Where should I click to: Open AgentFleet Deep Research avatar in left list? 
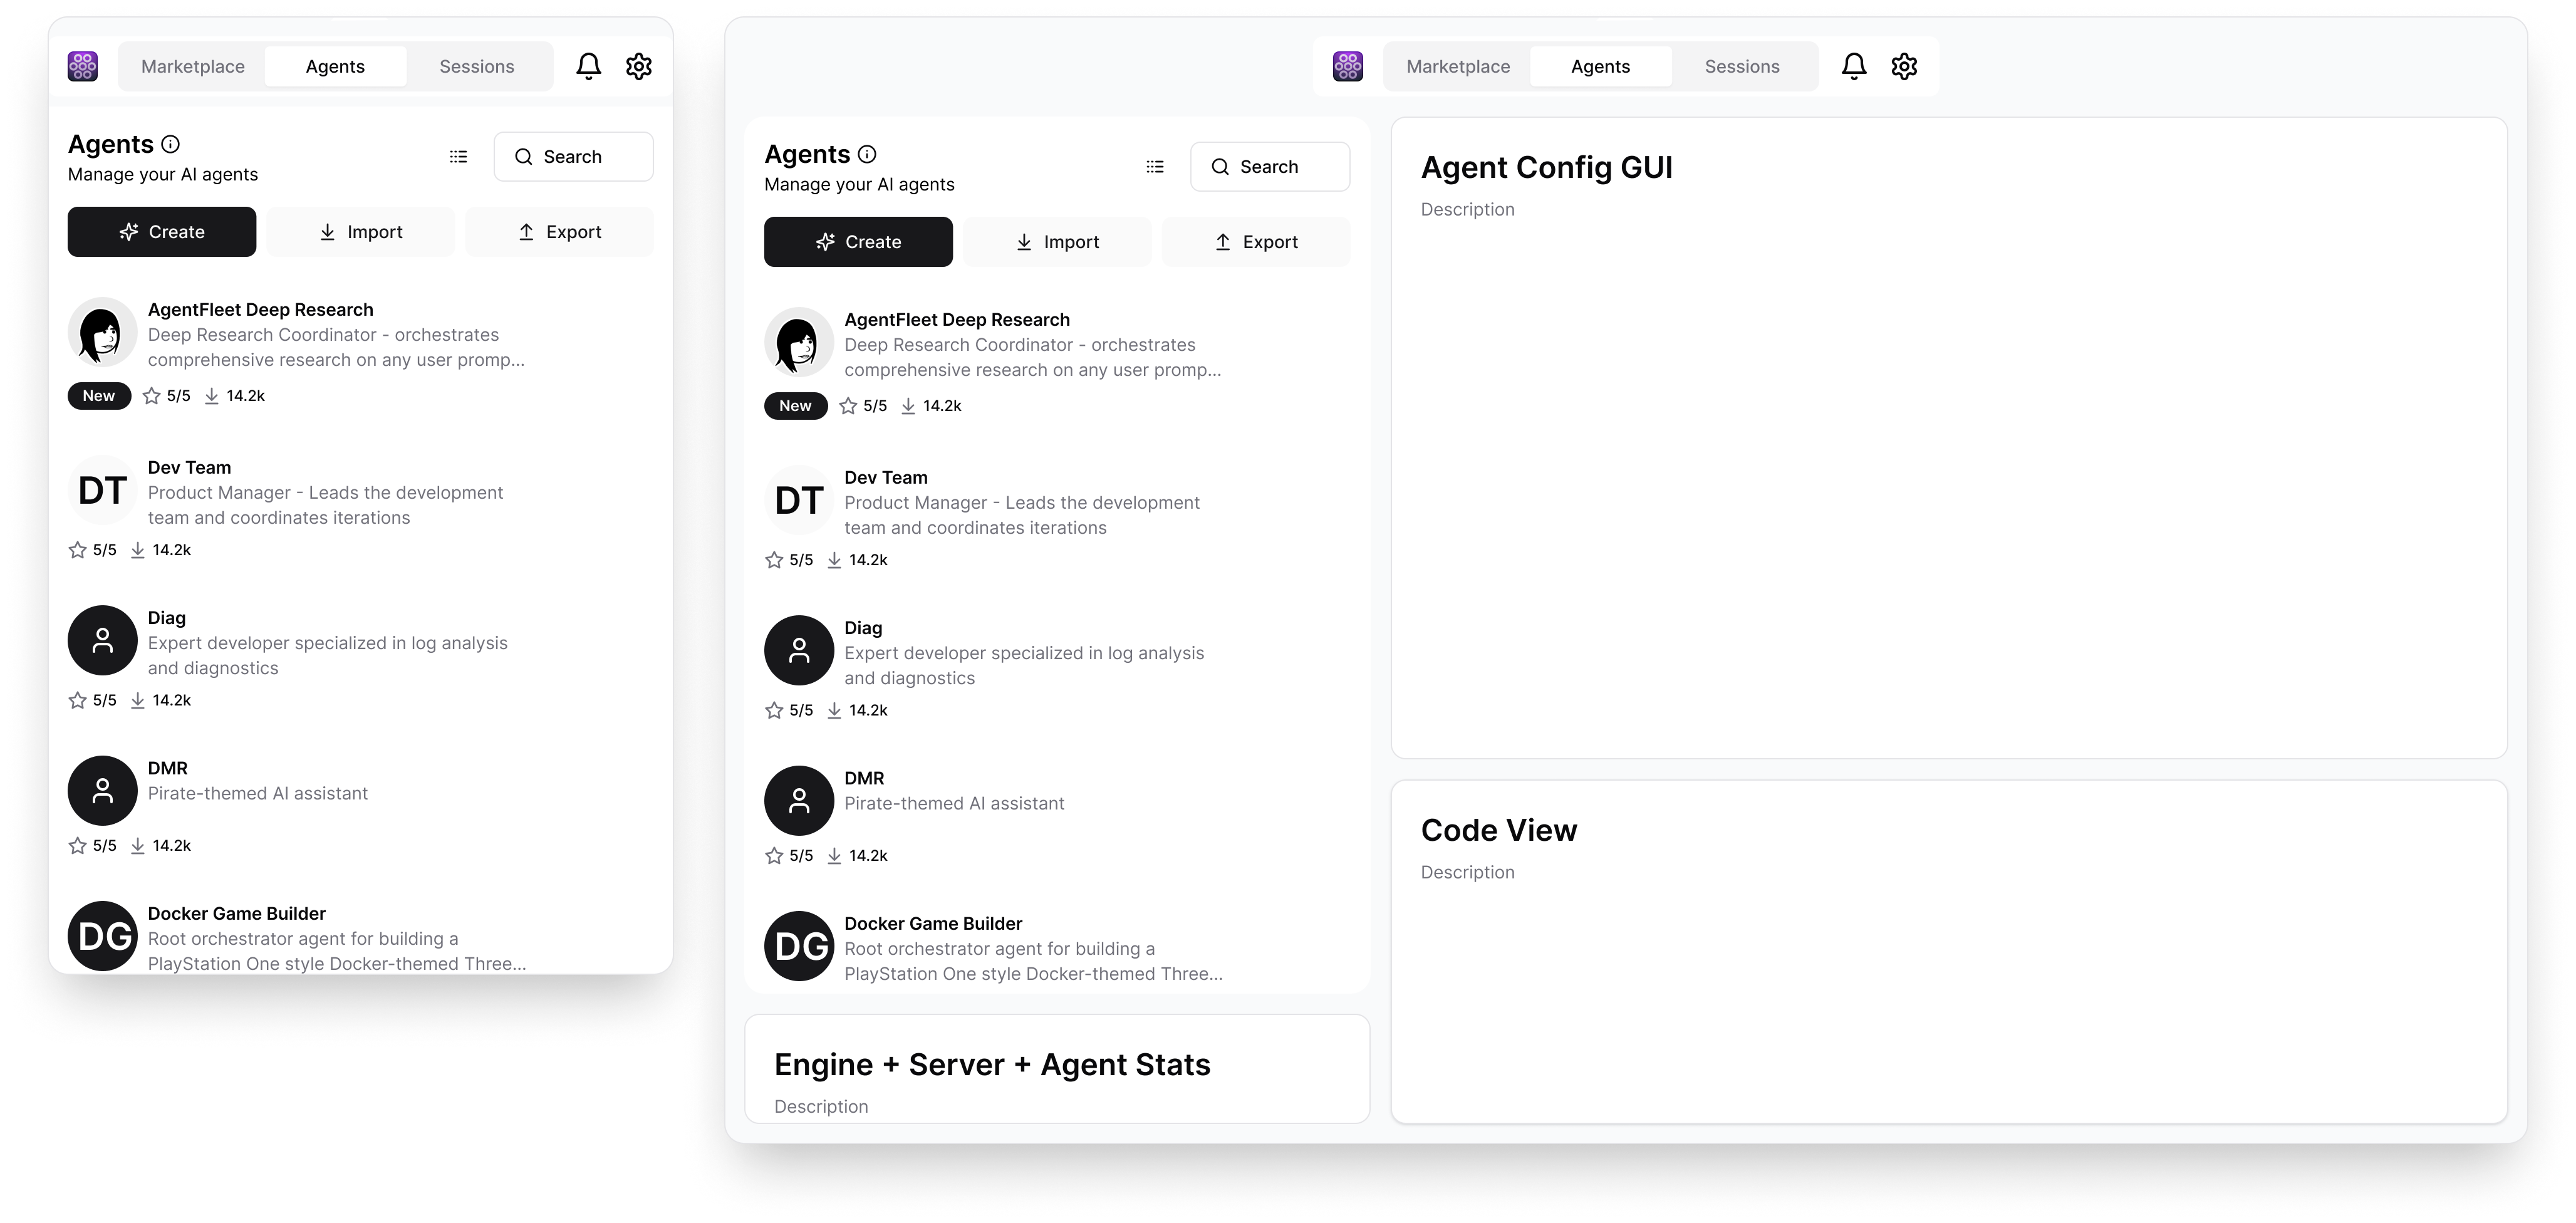pos(102,332)
